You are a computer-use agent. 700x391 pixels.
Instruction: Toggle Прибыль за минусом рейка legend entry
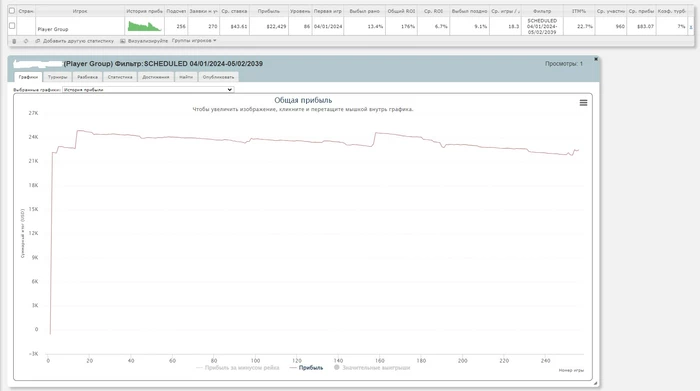tap(238, 368)
